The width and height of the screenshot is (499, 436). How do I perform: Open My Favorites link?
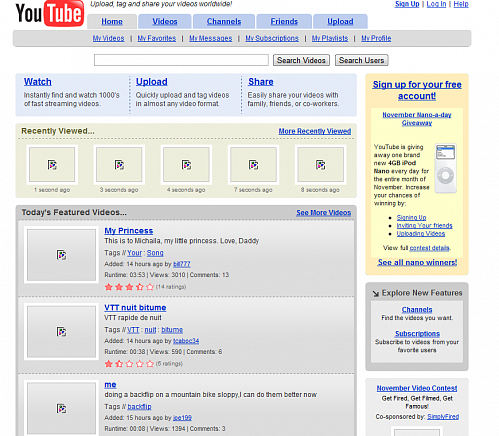click(157, 38)
